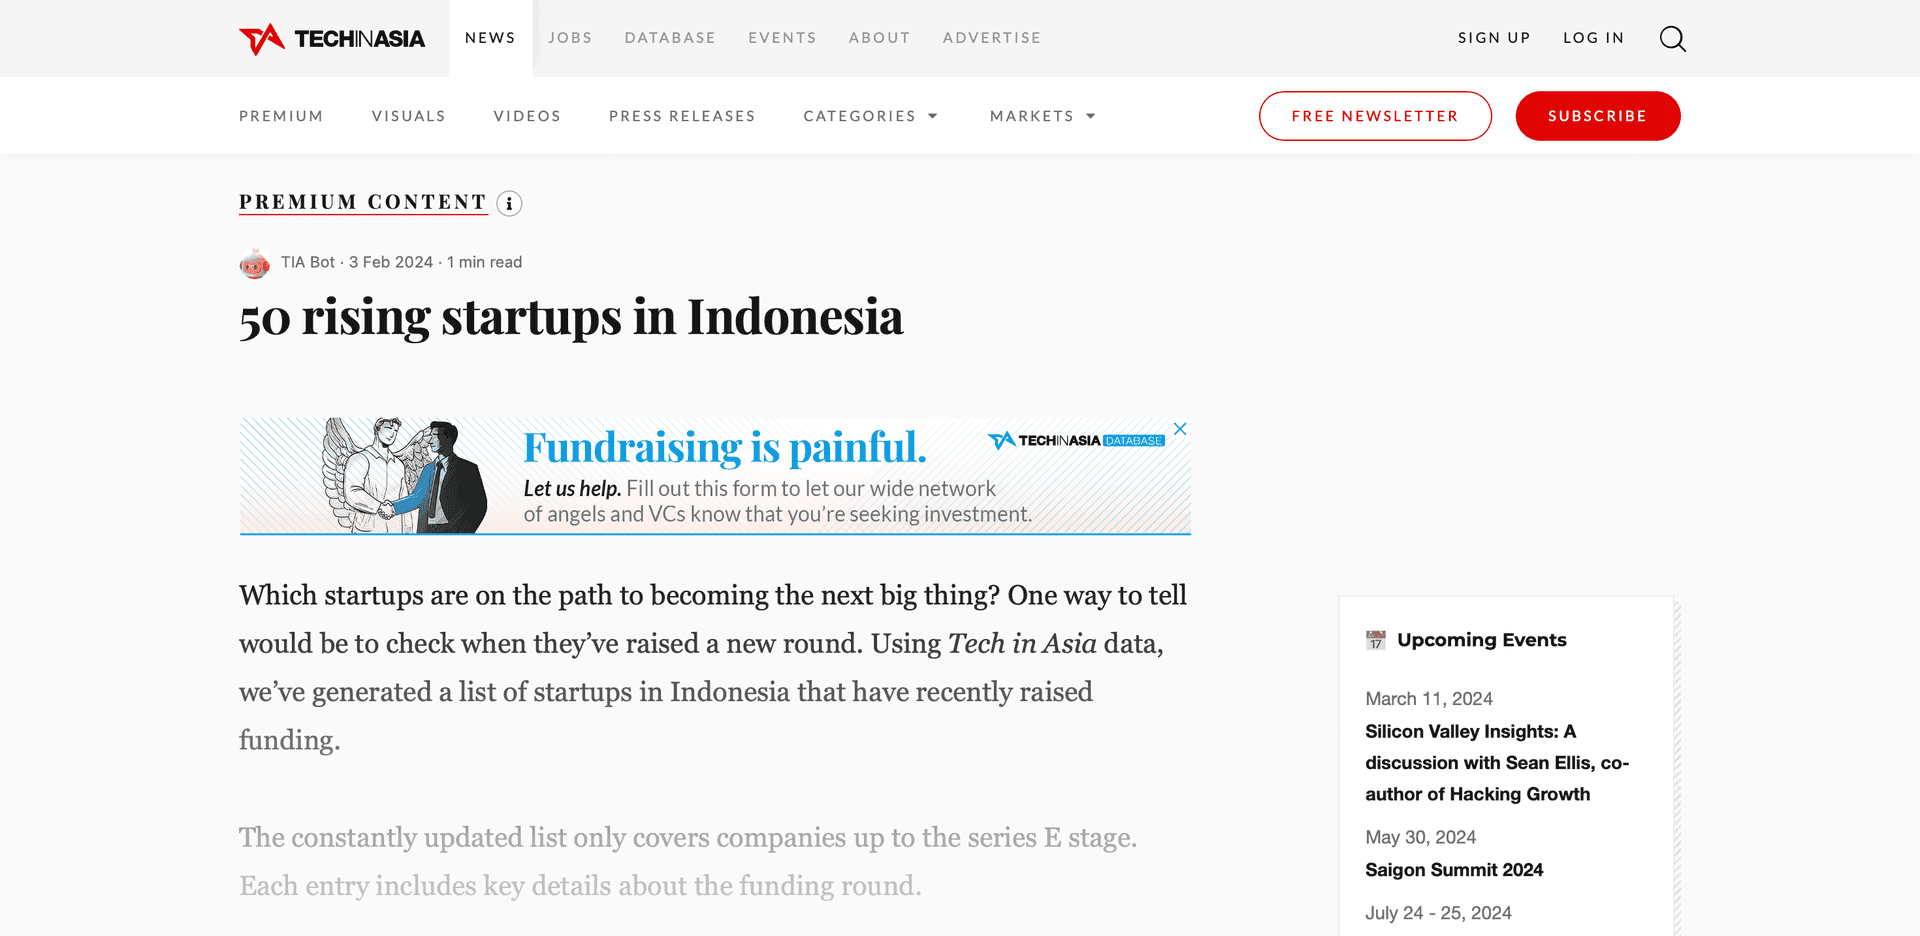Click the Tech in Asia logo
The image size is (1920, 936).
(x=332, y=39)
